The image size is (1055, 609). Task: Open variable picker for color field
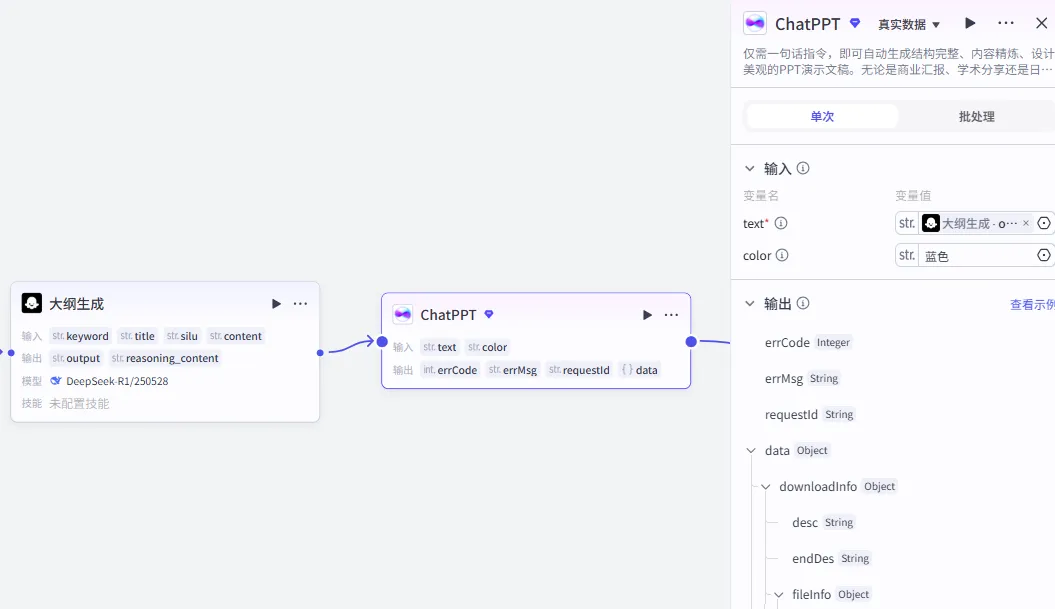pos(1044,255)
